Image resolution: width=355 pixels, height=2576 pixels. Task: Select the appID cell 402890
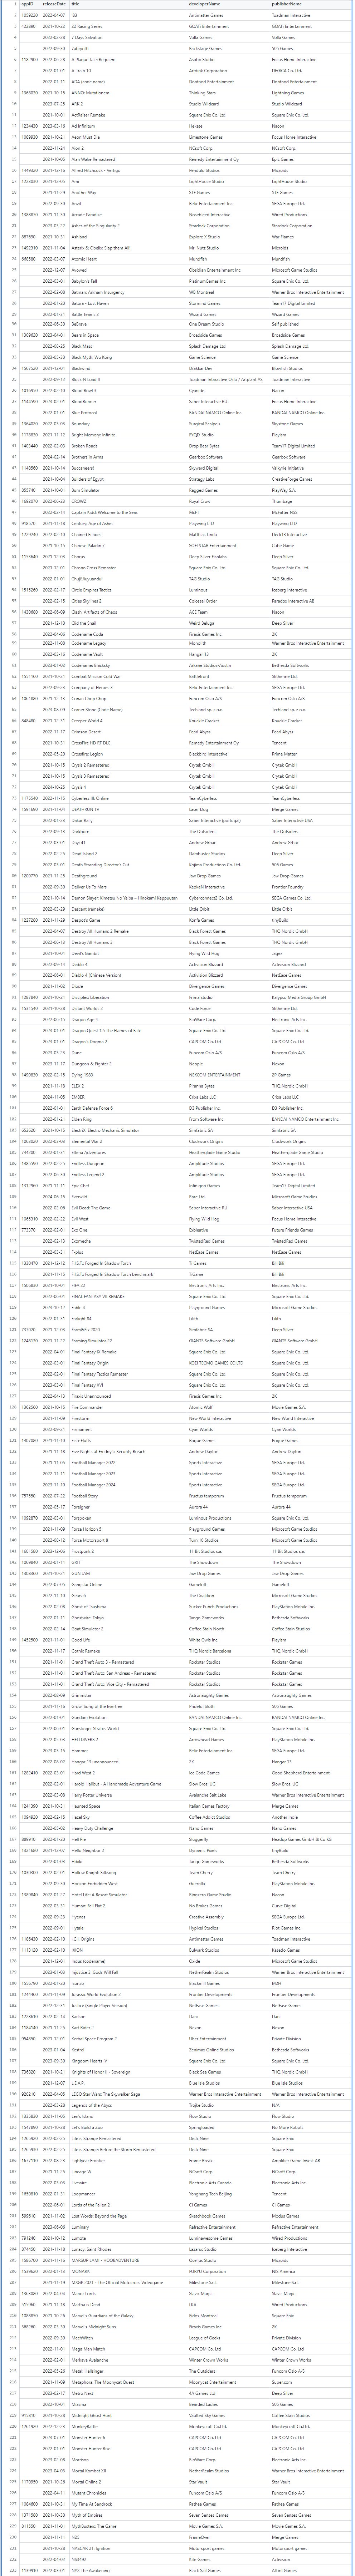[30, 27]
